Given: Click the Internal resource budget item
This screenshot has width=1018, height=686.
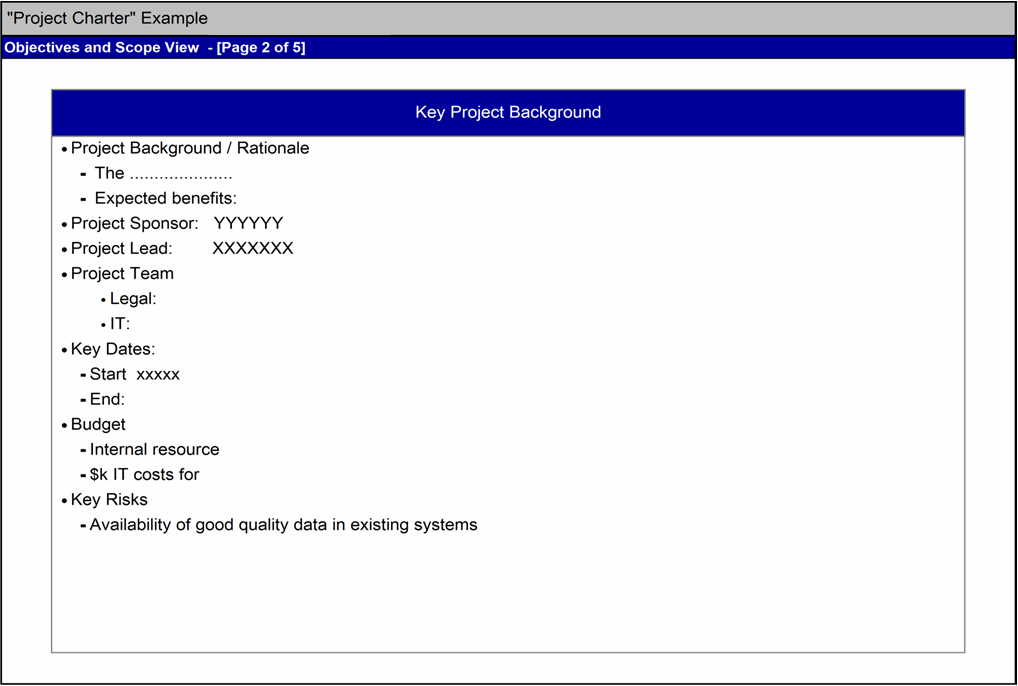Looking at the screenshot, I should point(154,449).
